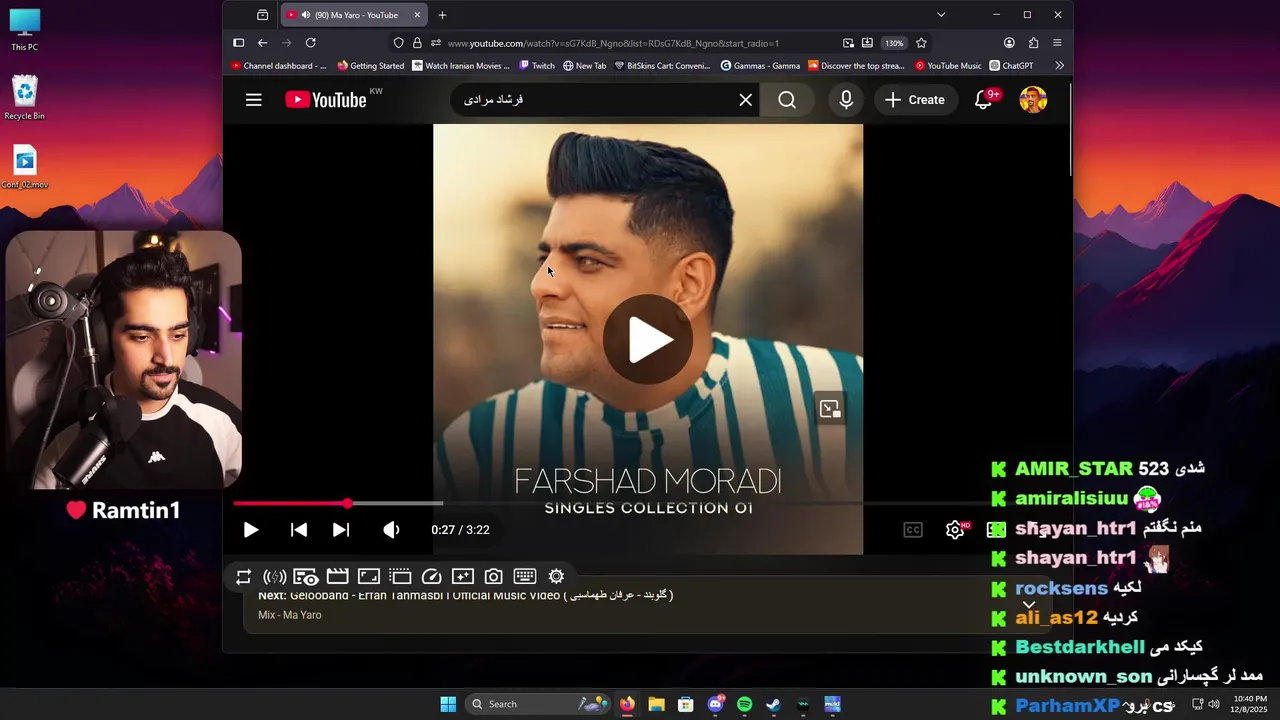Start voice search with microphone
Image resolution: width=1280 pixels, height=720 pixels.
(846, 100)
